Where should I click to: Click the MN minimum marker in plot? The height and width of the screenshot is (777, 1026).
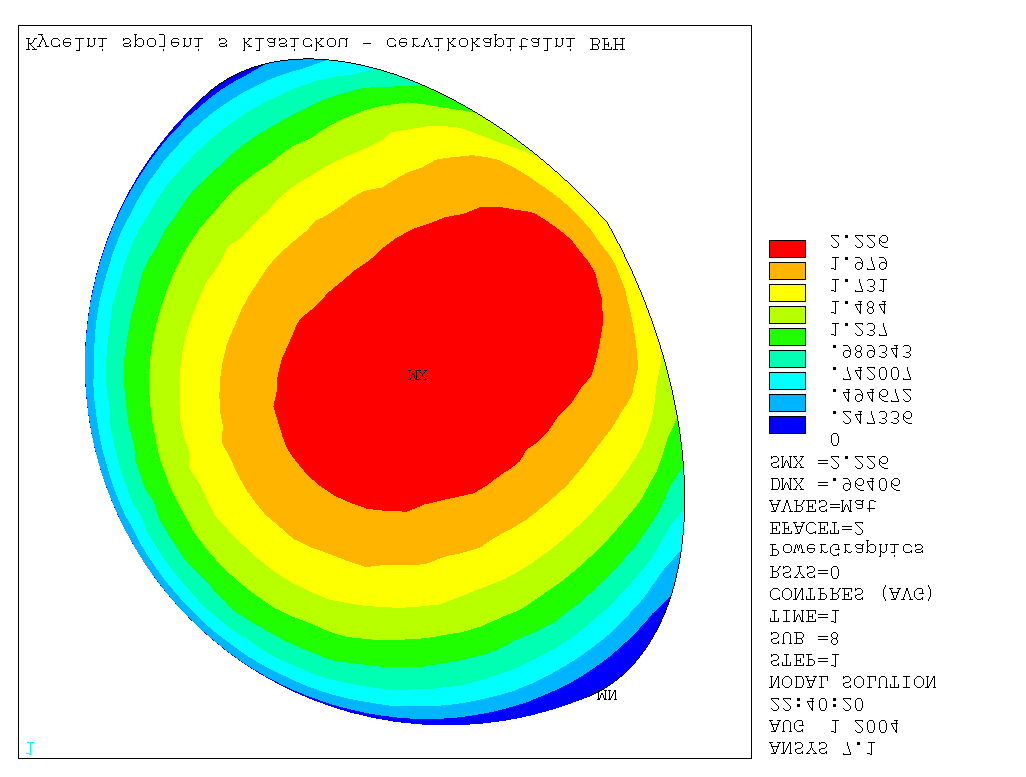pyautogui.click(x=607, y=695)
